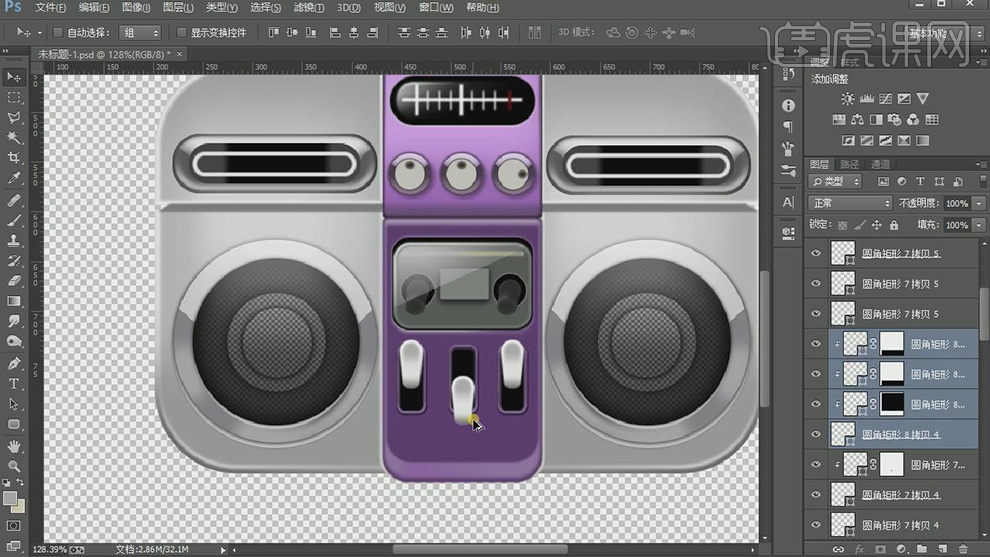This screenshot has height=557, width=990.
Task: Choose the Horizontal Type tool
Action: click(14, 384)
